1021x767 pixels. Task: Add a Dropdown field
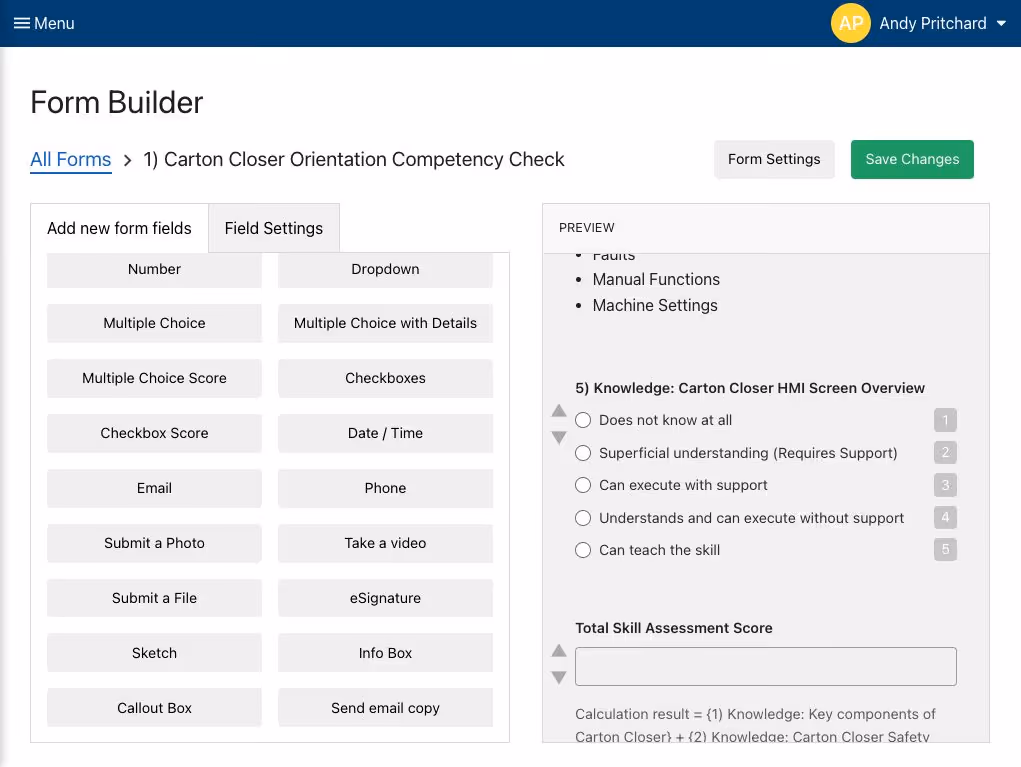pyautogui.click(x=385, y=270)
